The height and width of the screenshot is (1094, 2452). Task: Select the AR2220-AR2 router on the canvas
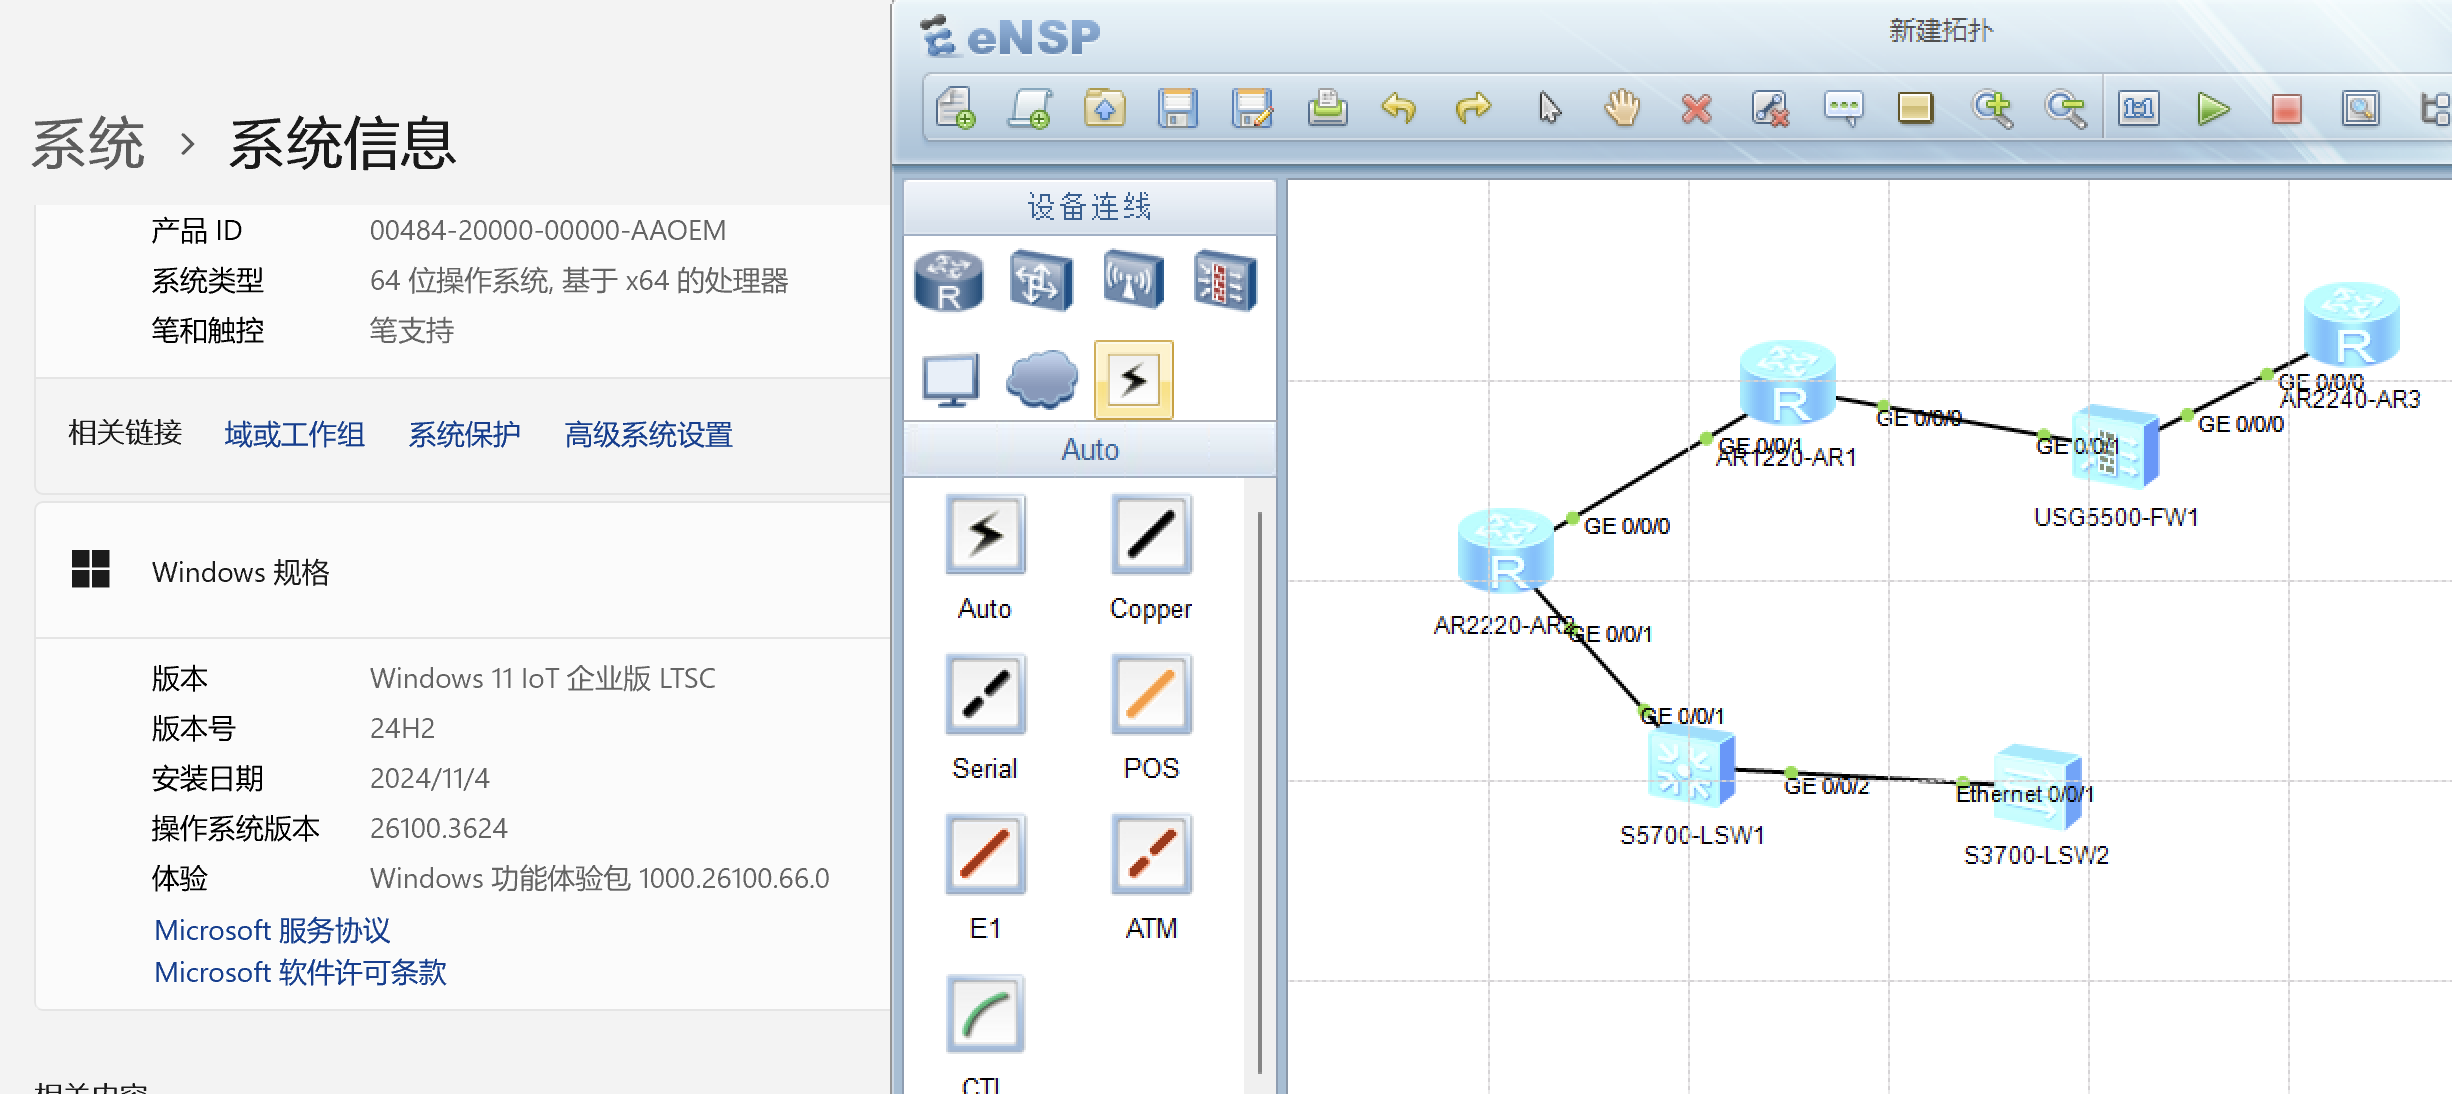click(1506, 549)
